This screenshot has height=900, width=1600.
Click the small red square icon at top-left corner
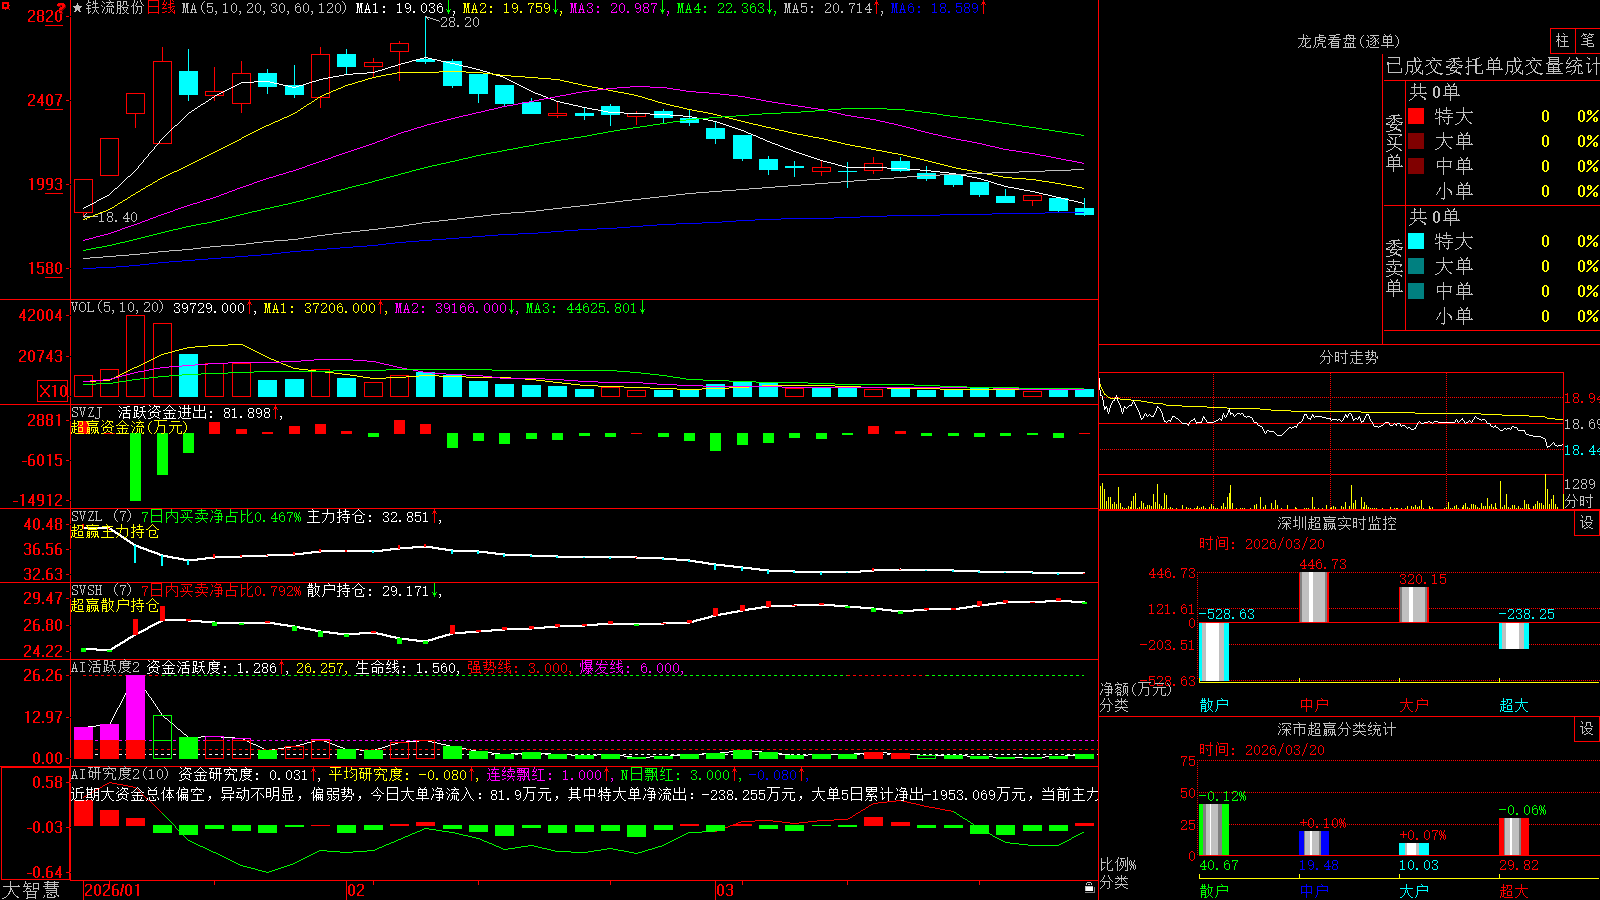[5, 6]
